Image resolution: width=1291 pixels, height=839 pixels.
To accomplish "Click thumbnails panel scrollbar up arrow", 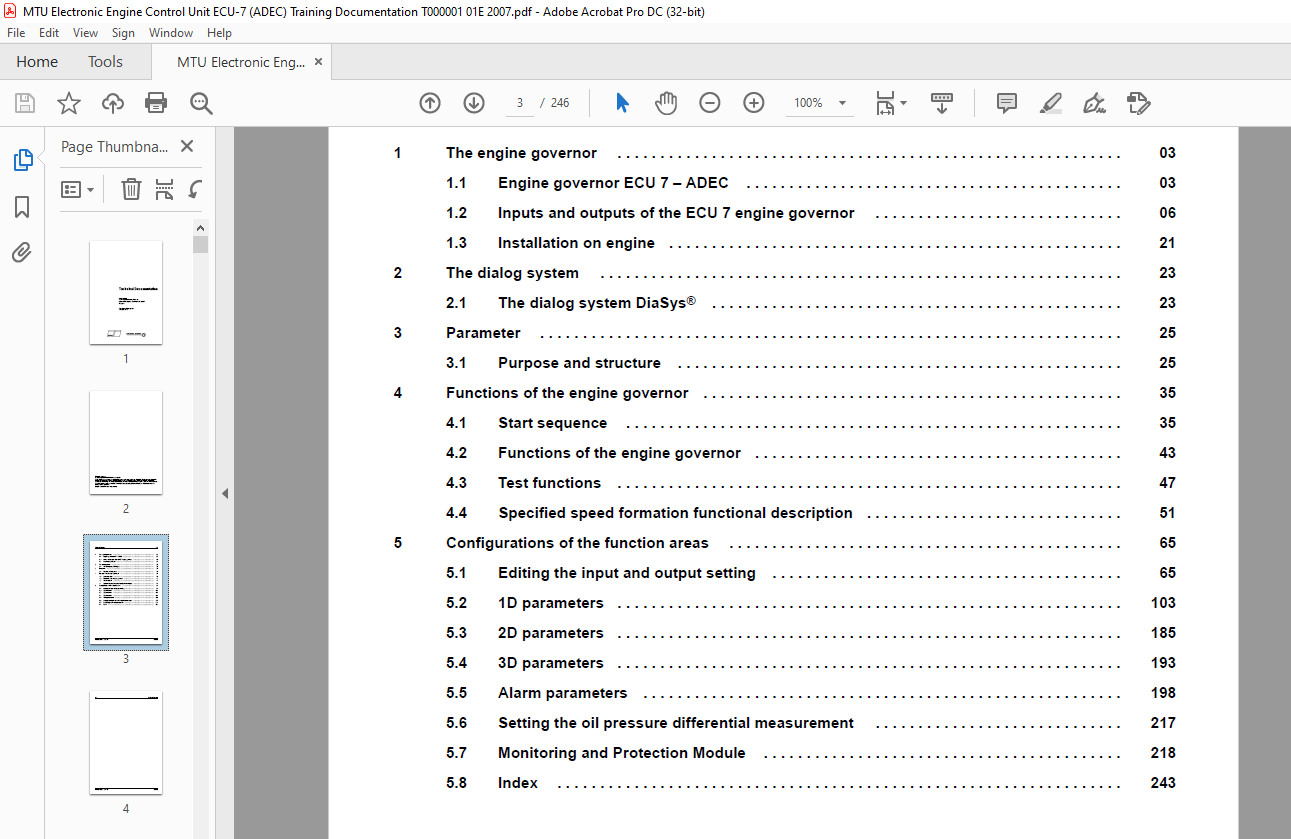I will coord(201,227).
